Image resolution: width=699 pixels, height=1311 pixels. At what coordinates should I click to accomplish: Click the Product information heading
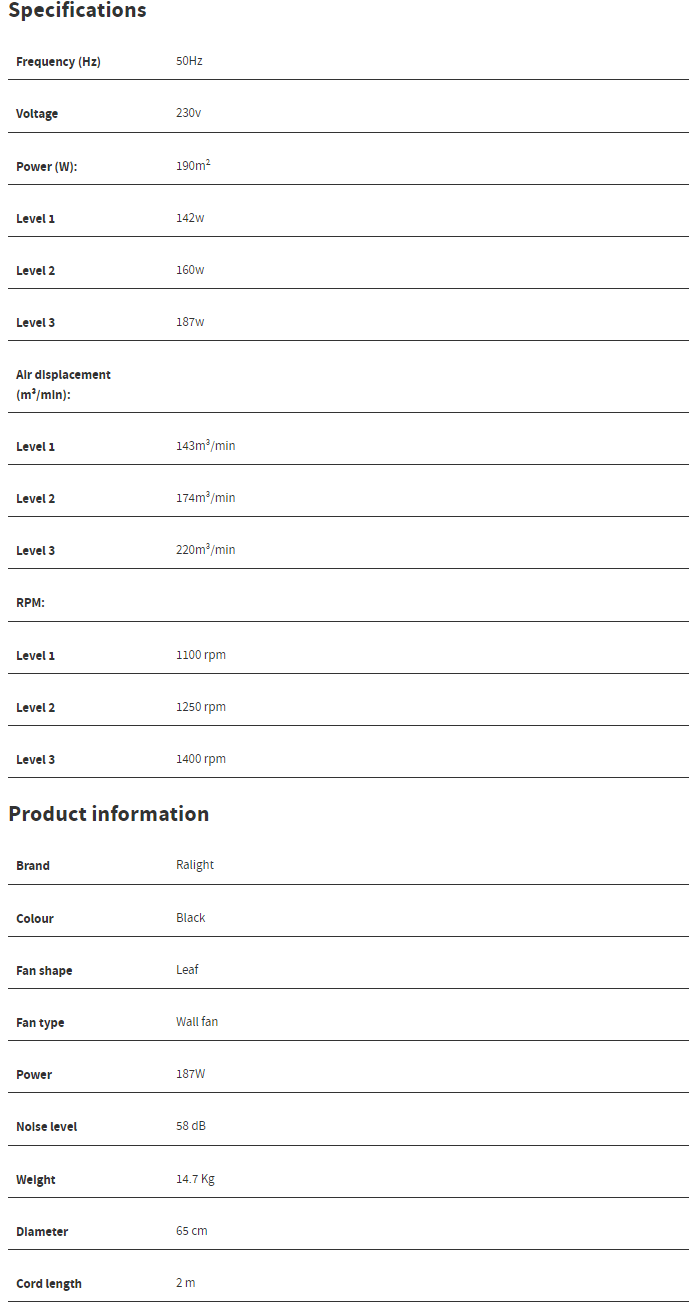(x=108, y=814)
